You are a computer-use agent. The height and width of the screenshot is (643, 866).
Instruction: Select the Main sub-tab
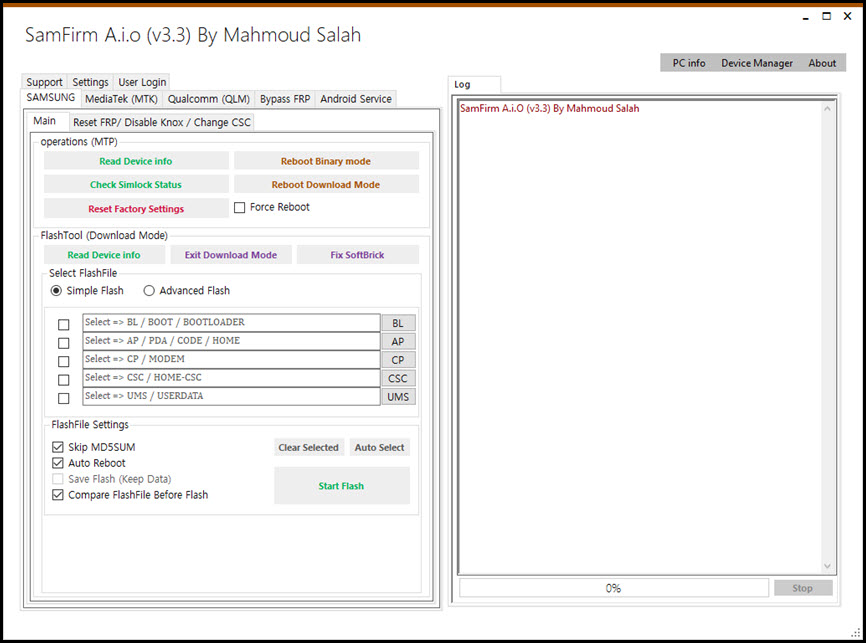45,121
